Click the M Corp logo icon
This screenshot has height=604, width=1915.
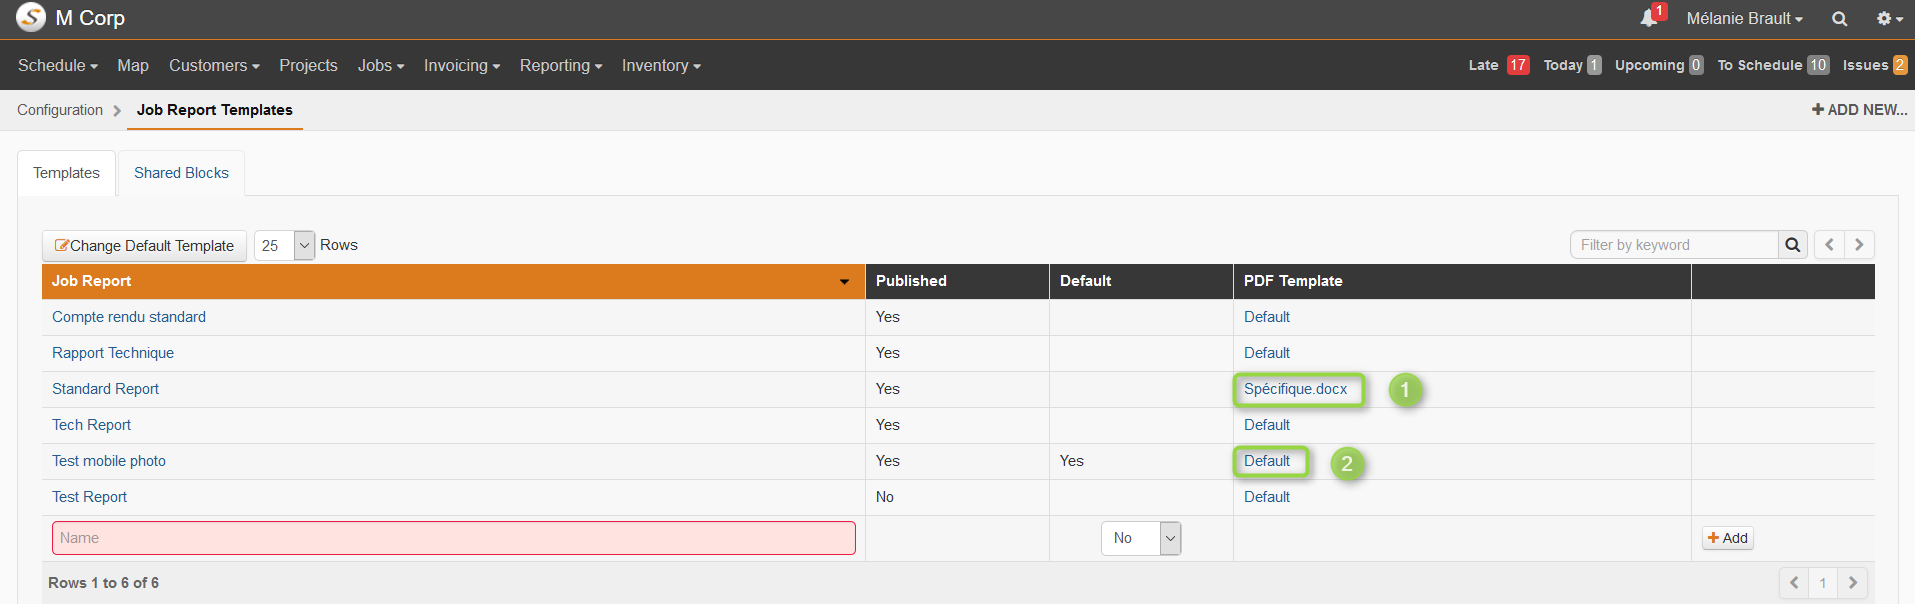click(x=31, y=17)
